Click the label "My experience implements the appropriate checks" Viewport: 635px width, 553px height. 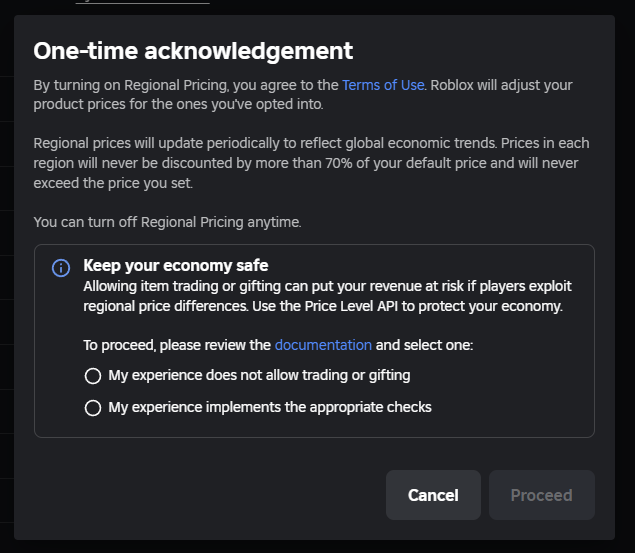pos(270,407)
